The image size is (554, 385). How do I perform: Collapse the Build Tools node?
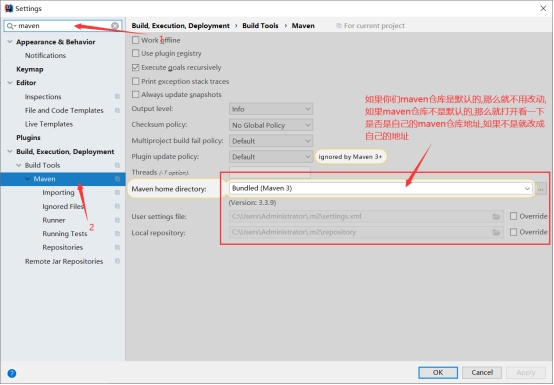pyautogui.click(x=19, y=165)
